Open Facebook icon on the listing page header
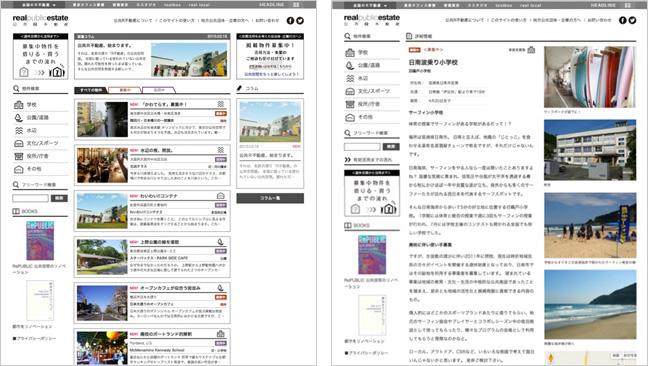 tap(291, 21)
